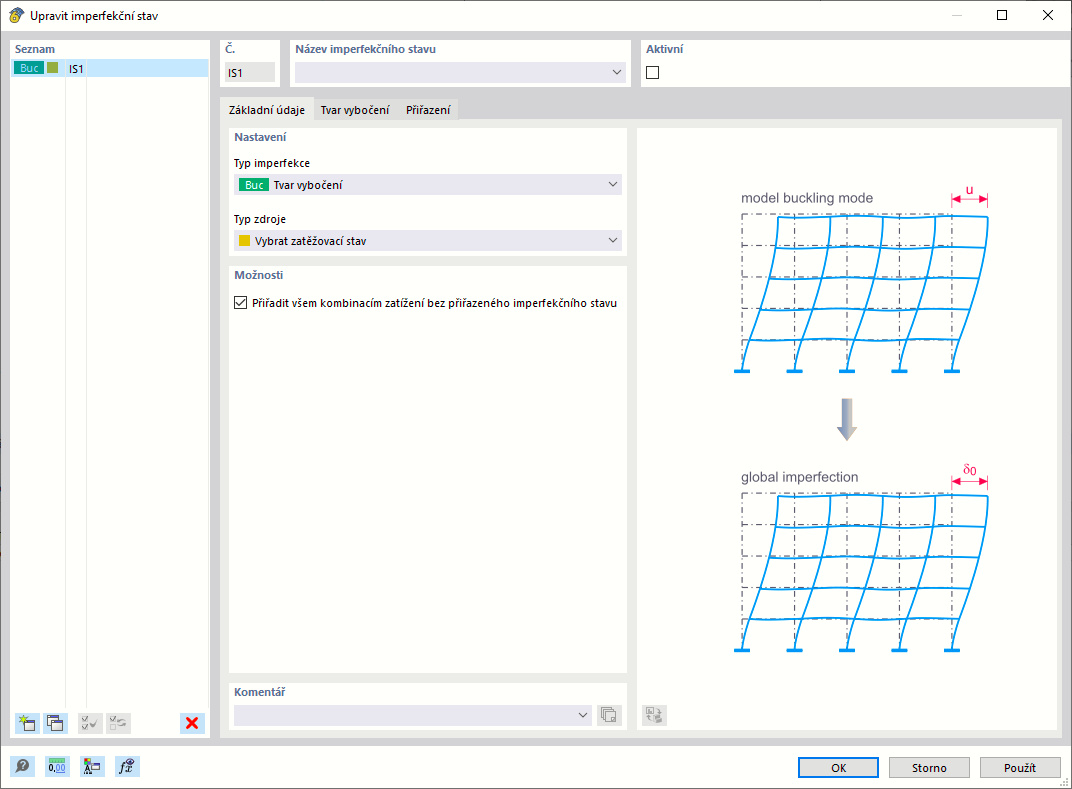
Task: Toggle the Aktivní checkbox
Action: coord(653,72)
